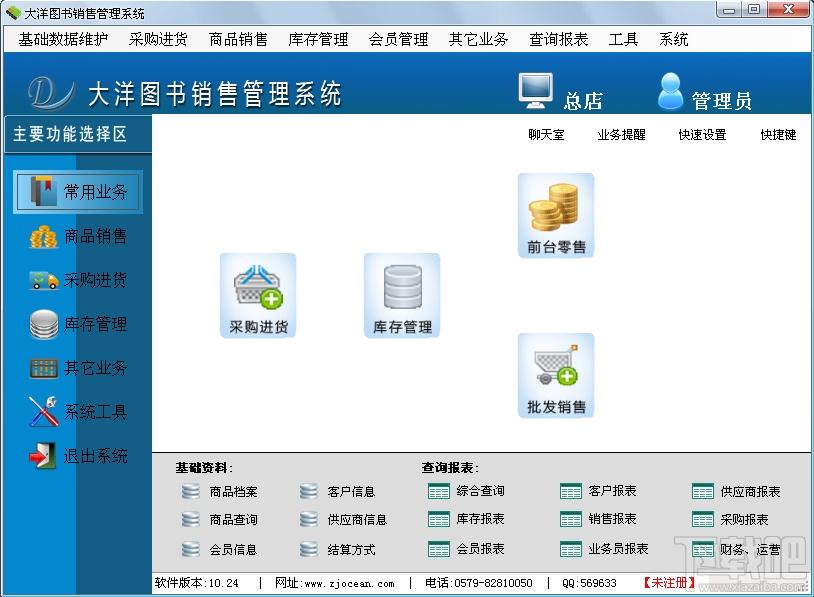Click the 快速设置 link
Screen dimensions: 814x597
pyautogui.click(x=702, y=135)
